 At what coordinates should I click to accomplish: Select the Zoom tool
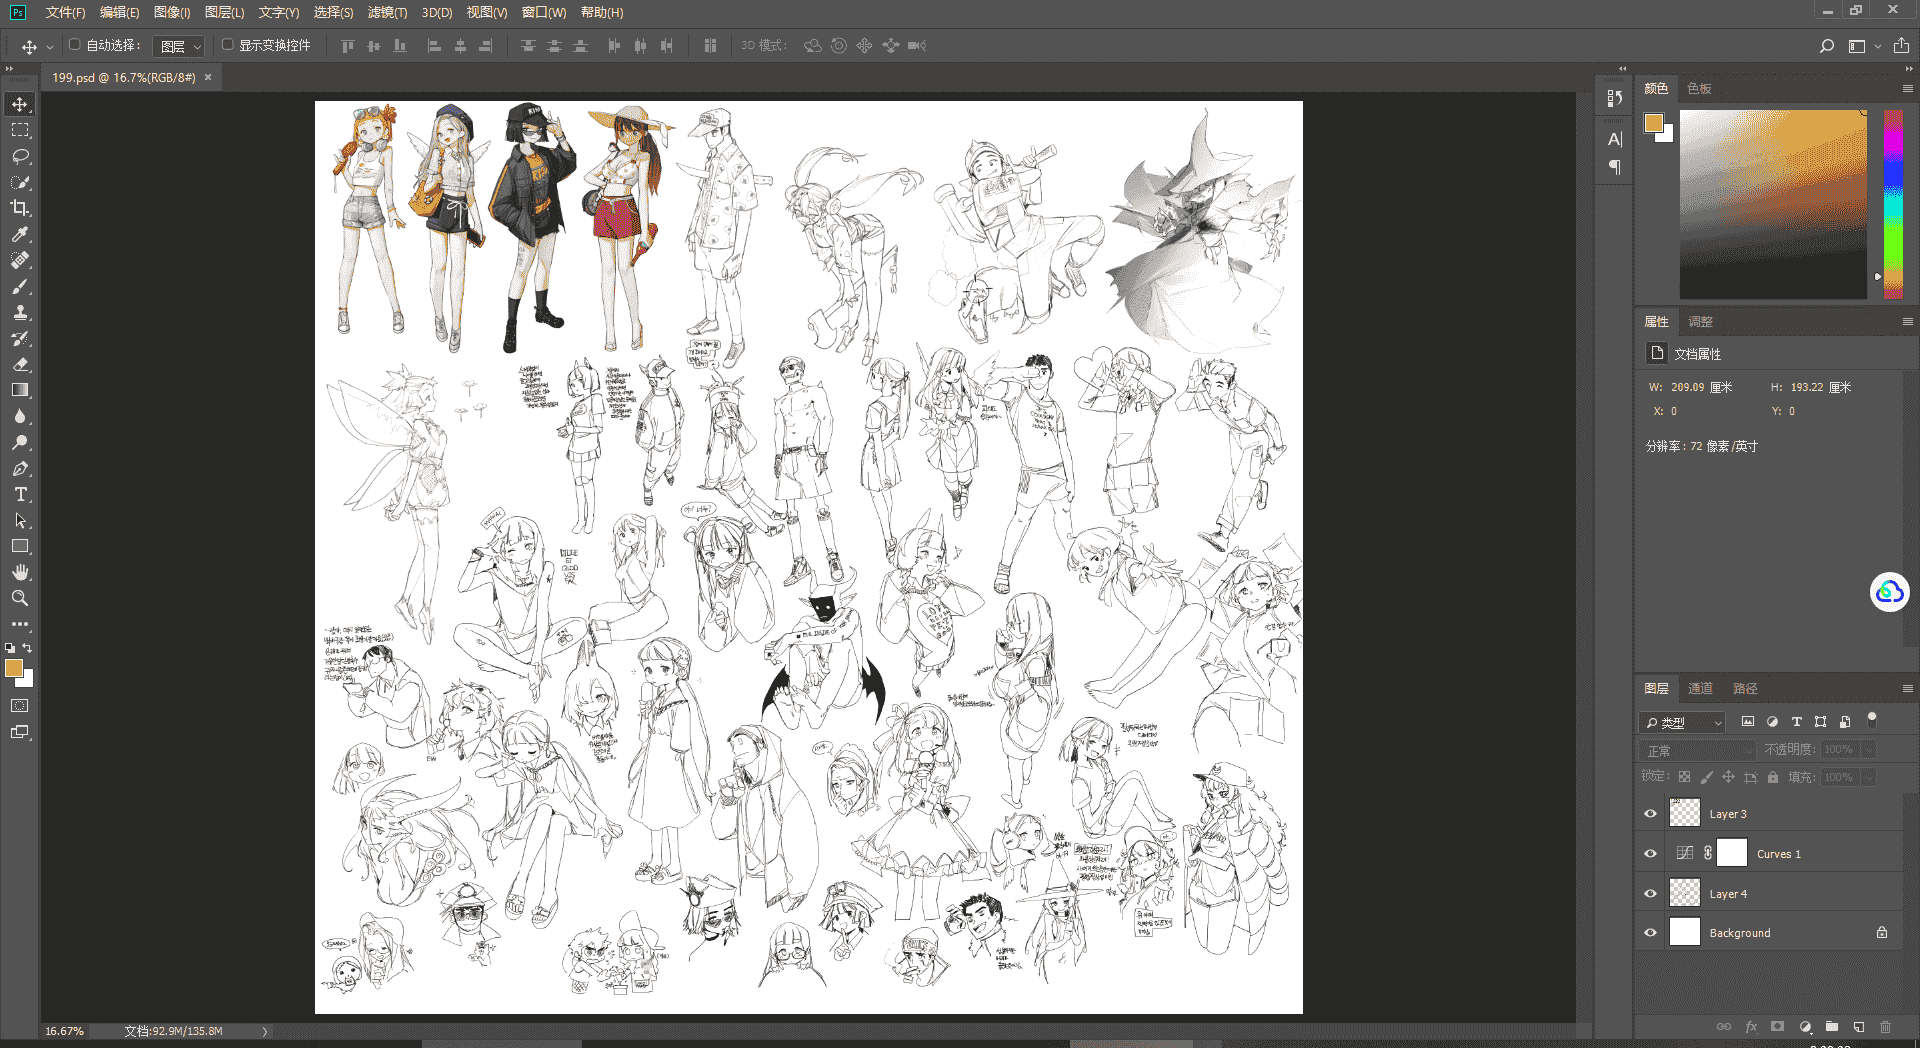coord(20,598)
